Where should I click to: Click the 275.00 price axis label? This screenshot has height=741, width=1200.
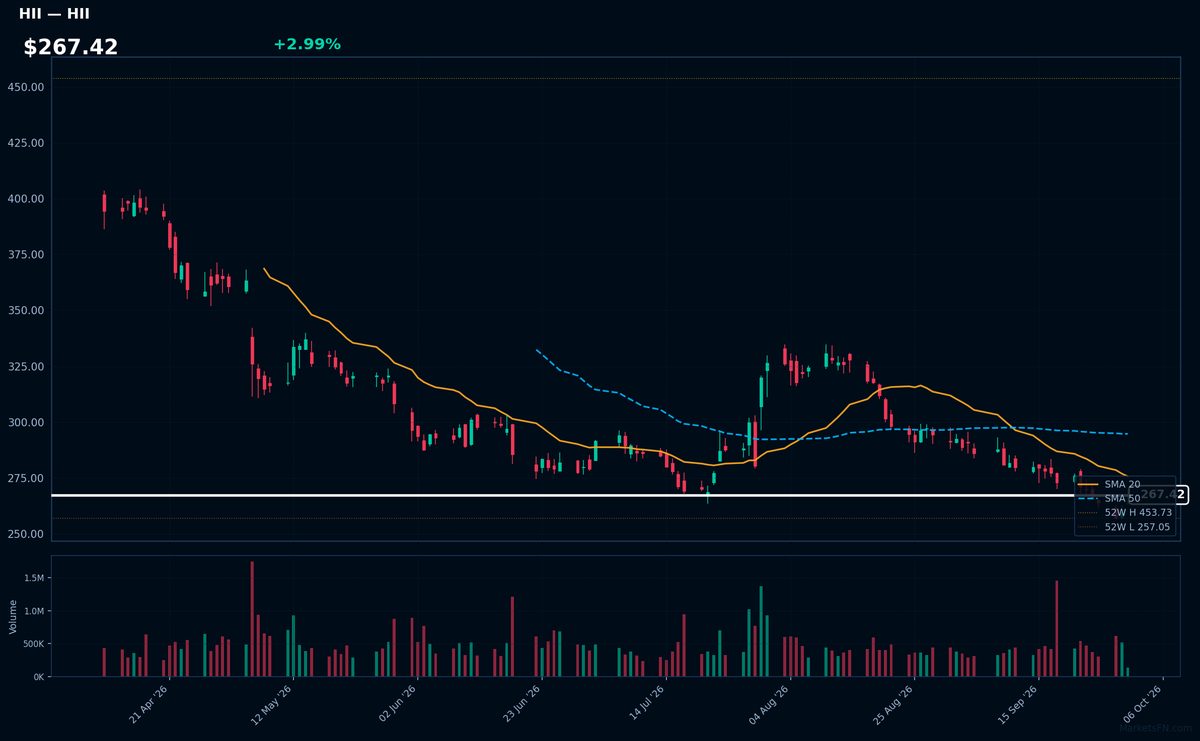(25, 479)
